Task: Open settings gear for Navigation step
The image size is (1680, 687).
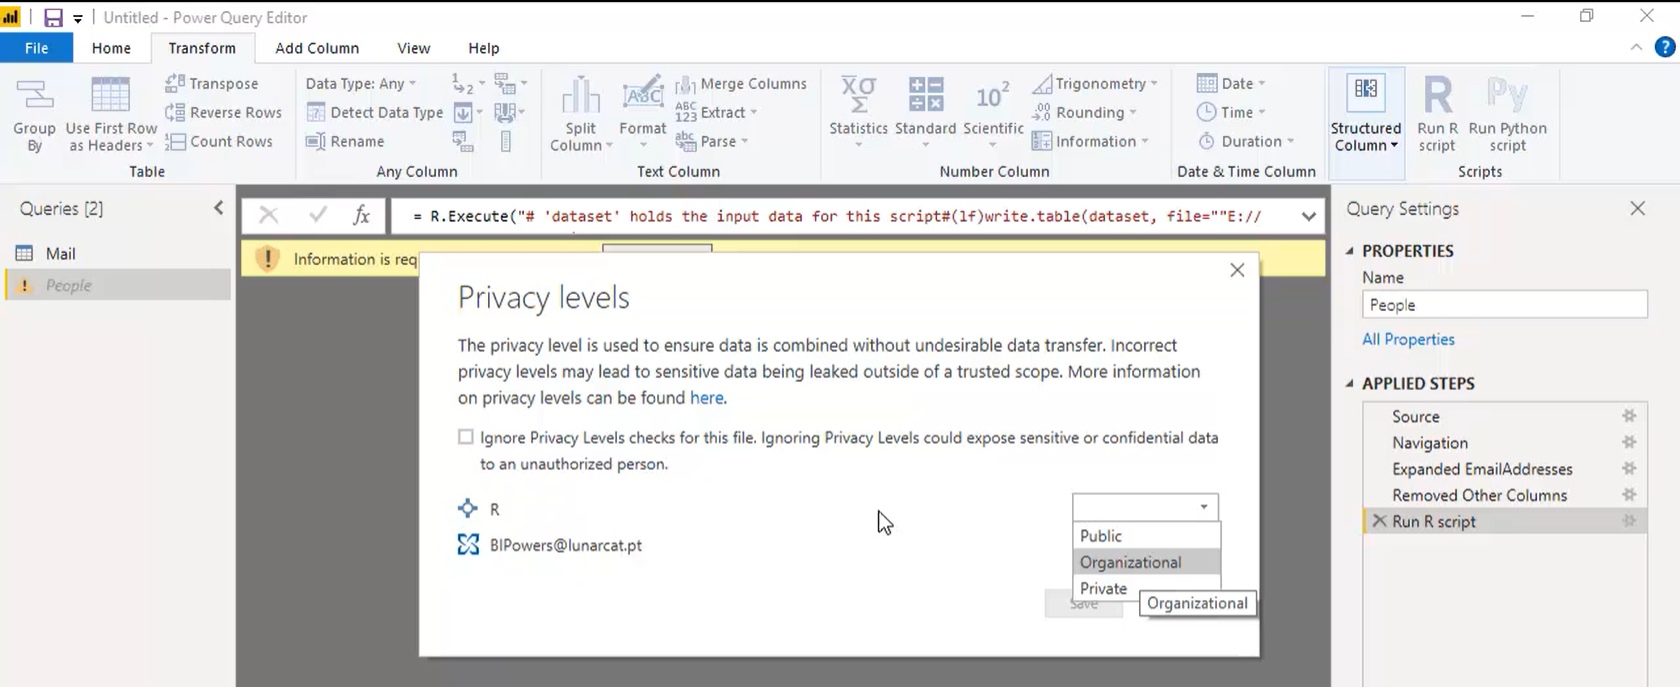Action: point(1629,442)
